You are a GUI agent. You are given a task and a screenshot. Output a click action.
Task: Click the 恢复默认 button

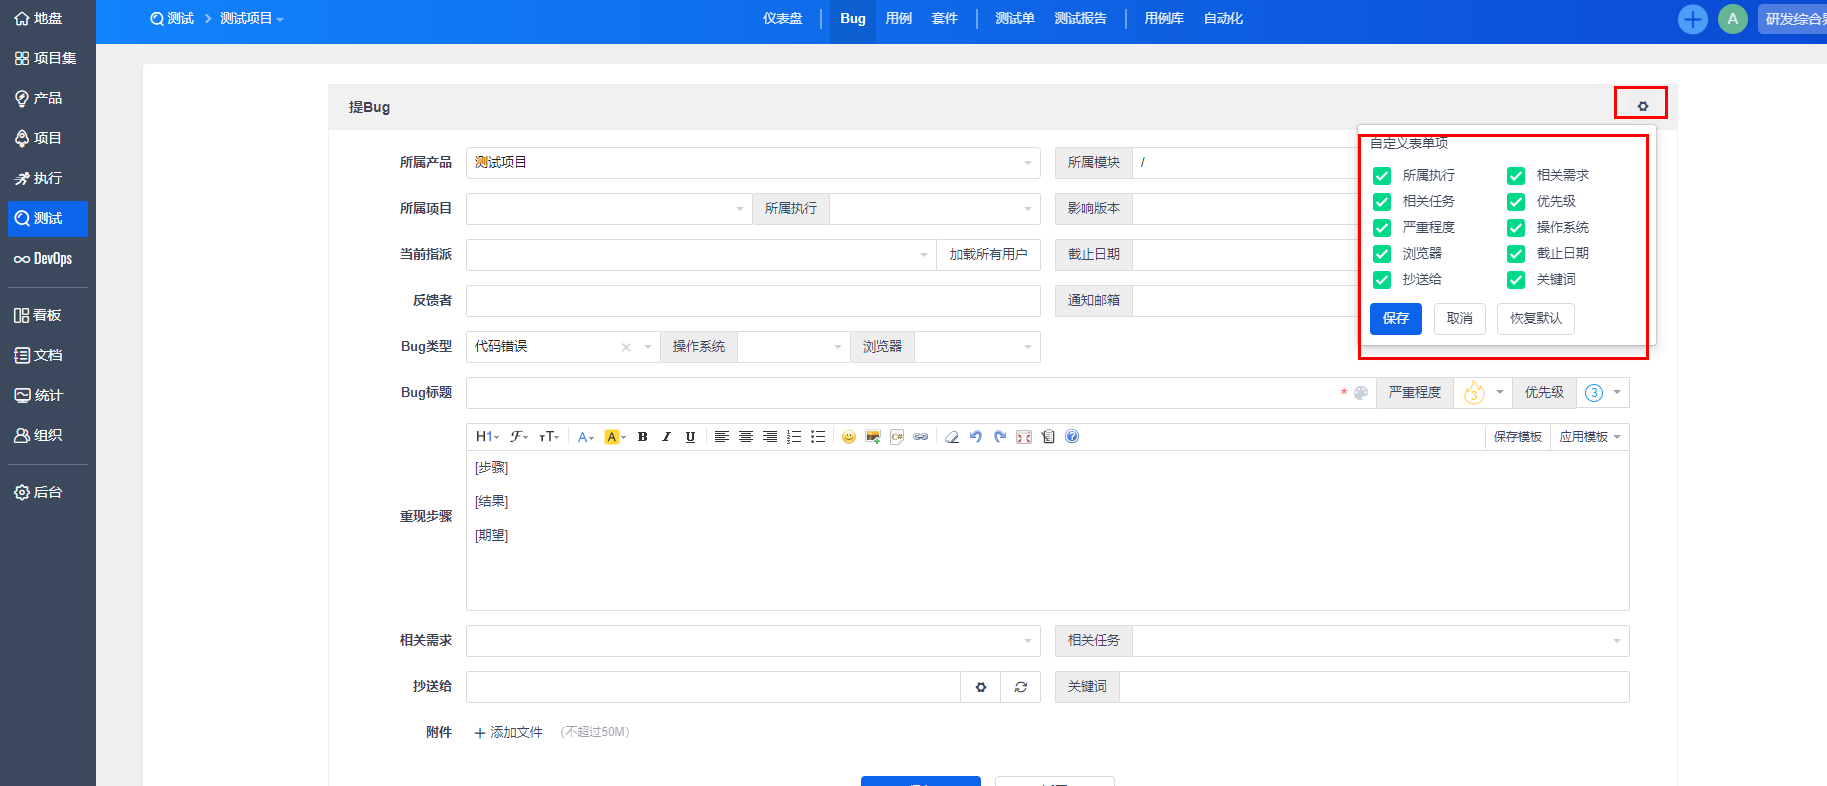(x=1536, y=319)
